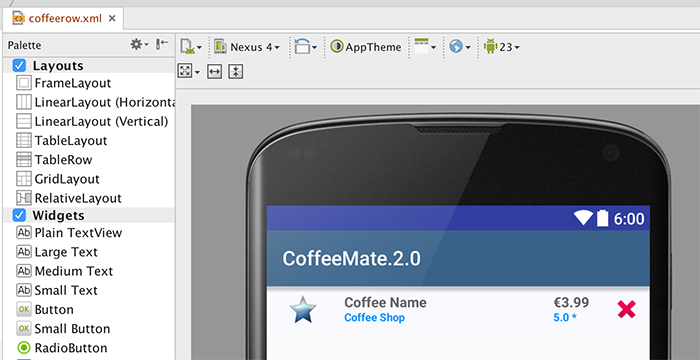Click the hide palette panel icon
Viewport: 700px width, 360px height.
coord(162,44)
